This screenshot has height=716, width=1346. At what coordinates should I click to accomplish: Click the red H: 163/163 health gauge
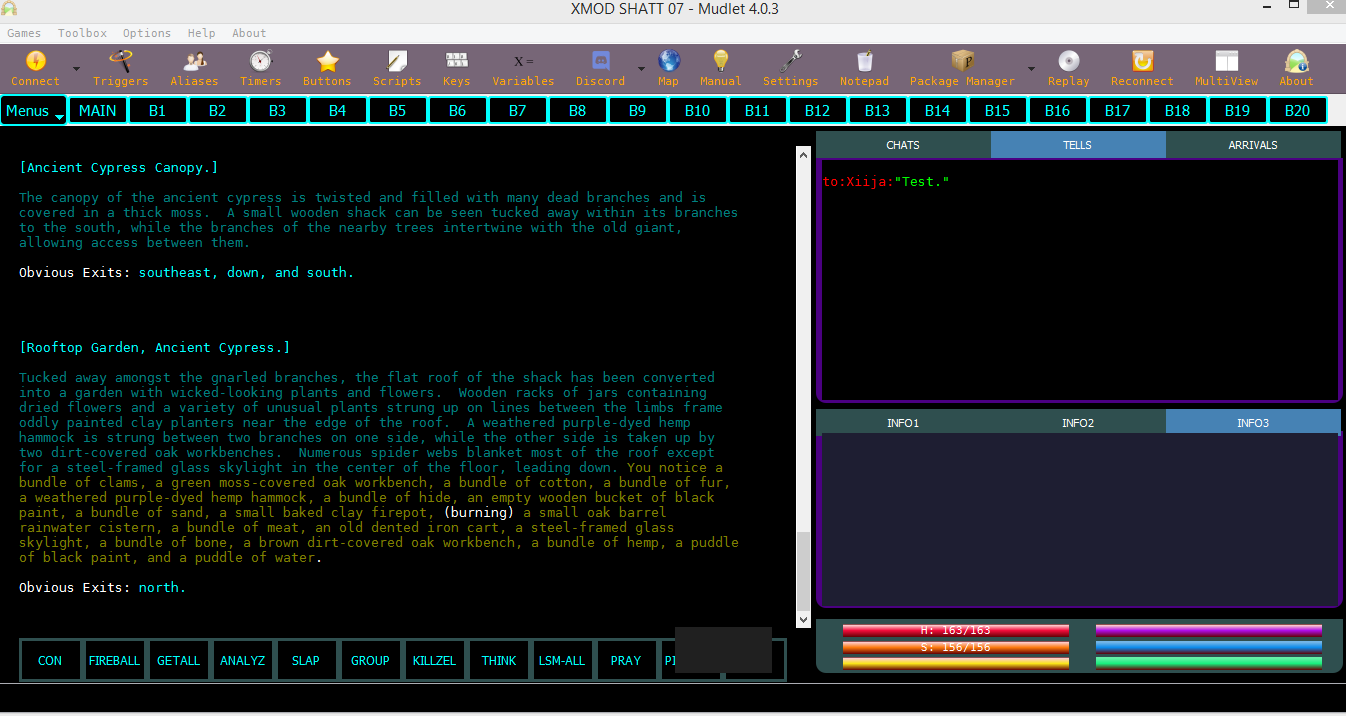tap(956, 630)
